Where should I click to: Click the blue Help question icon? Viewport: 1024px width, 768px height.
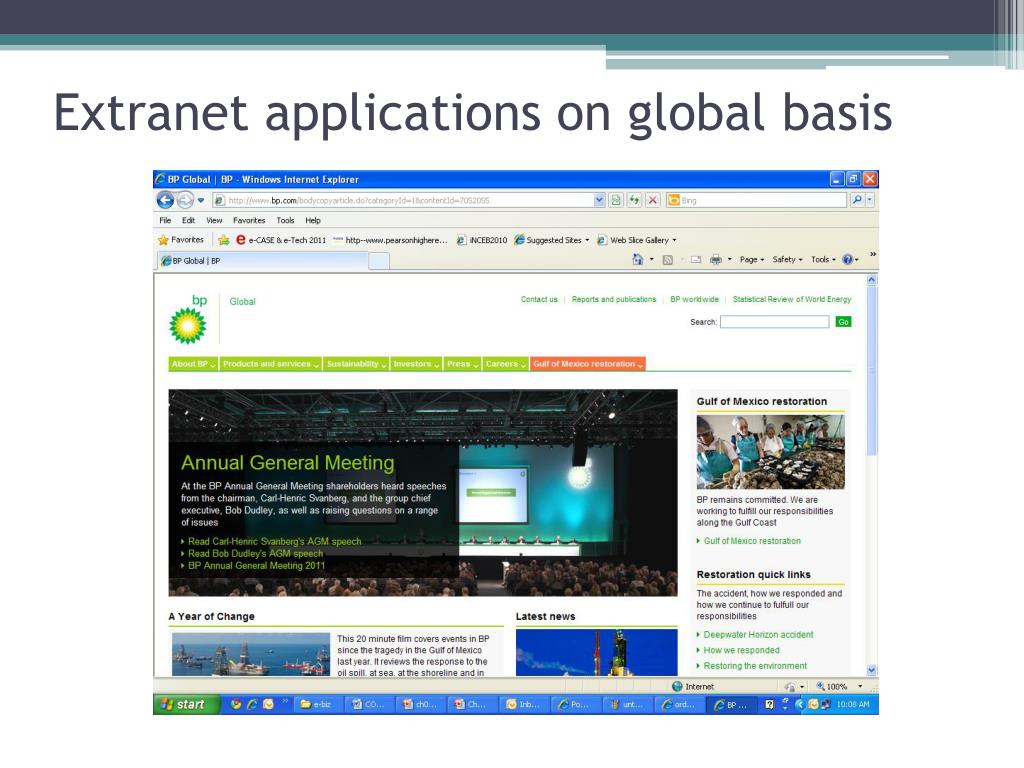click(x=848, y=260)
